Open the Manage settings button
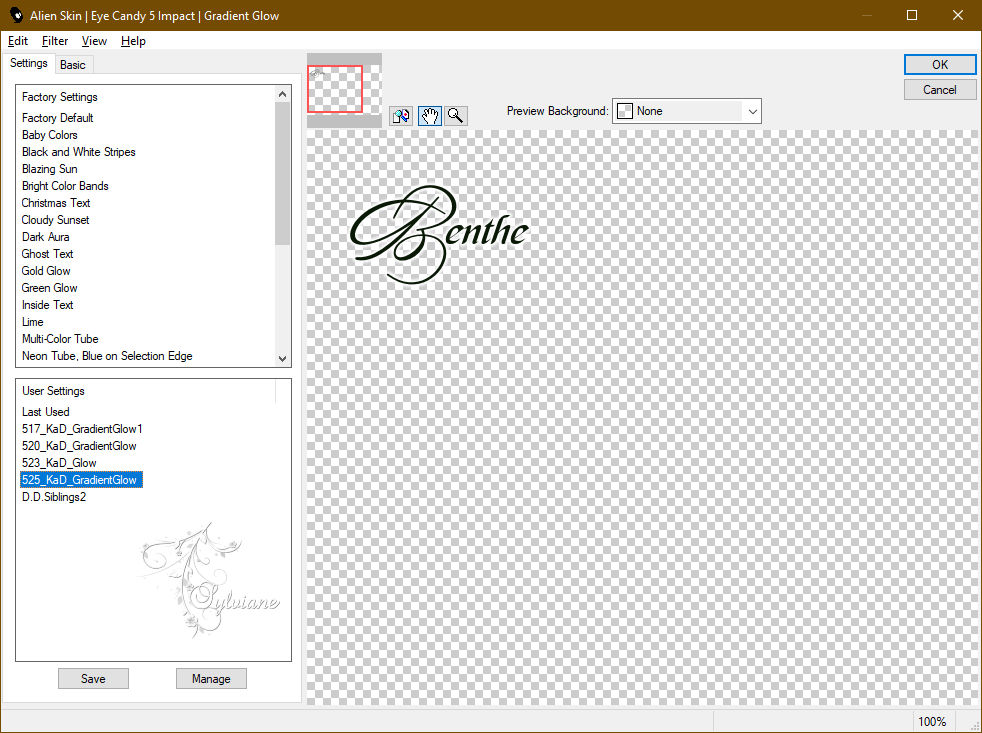Viewport: 982px width, 733px height. click(211, 678)
